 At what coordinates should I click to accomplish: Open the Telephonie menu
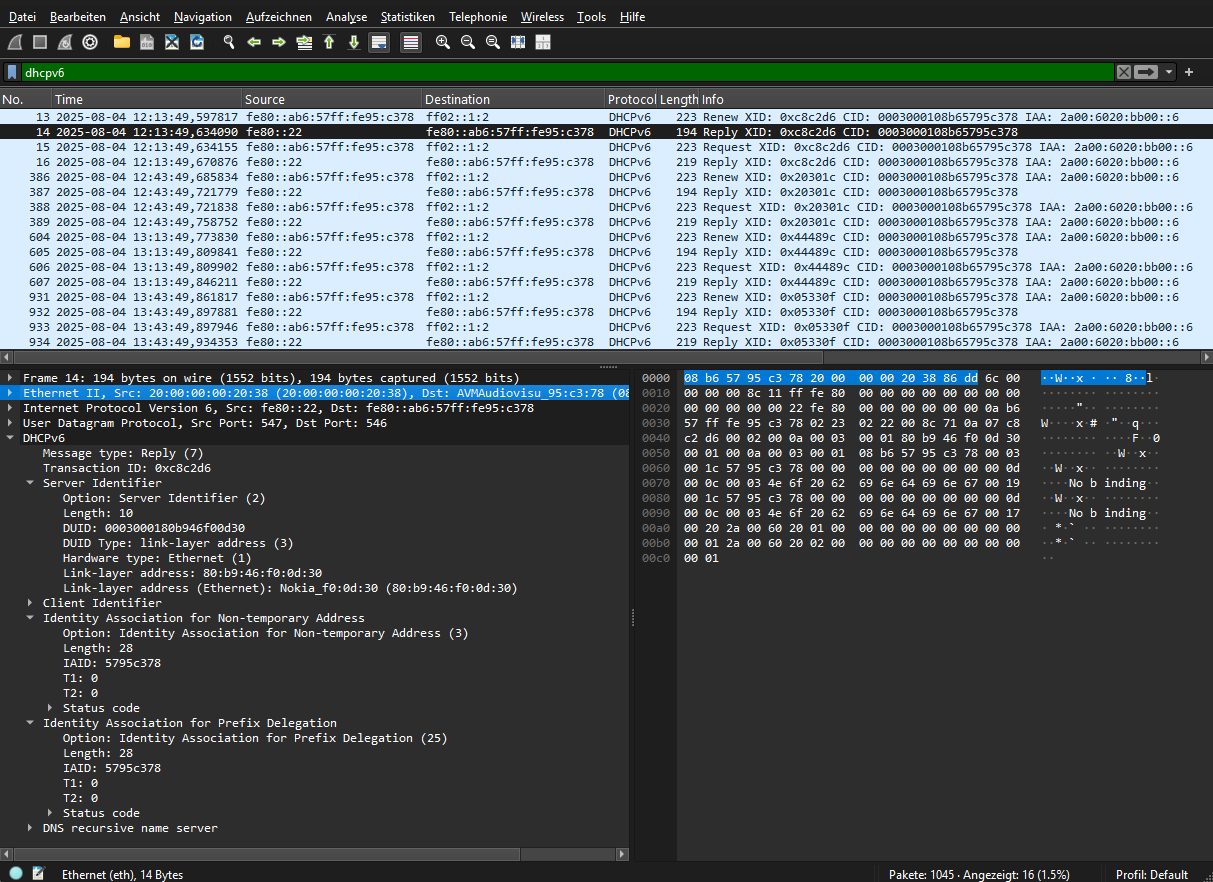[x=477, y=17]
